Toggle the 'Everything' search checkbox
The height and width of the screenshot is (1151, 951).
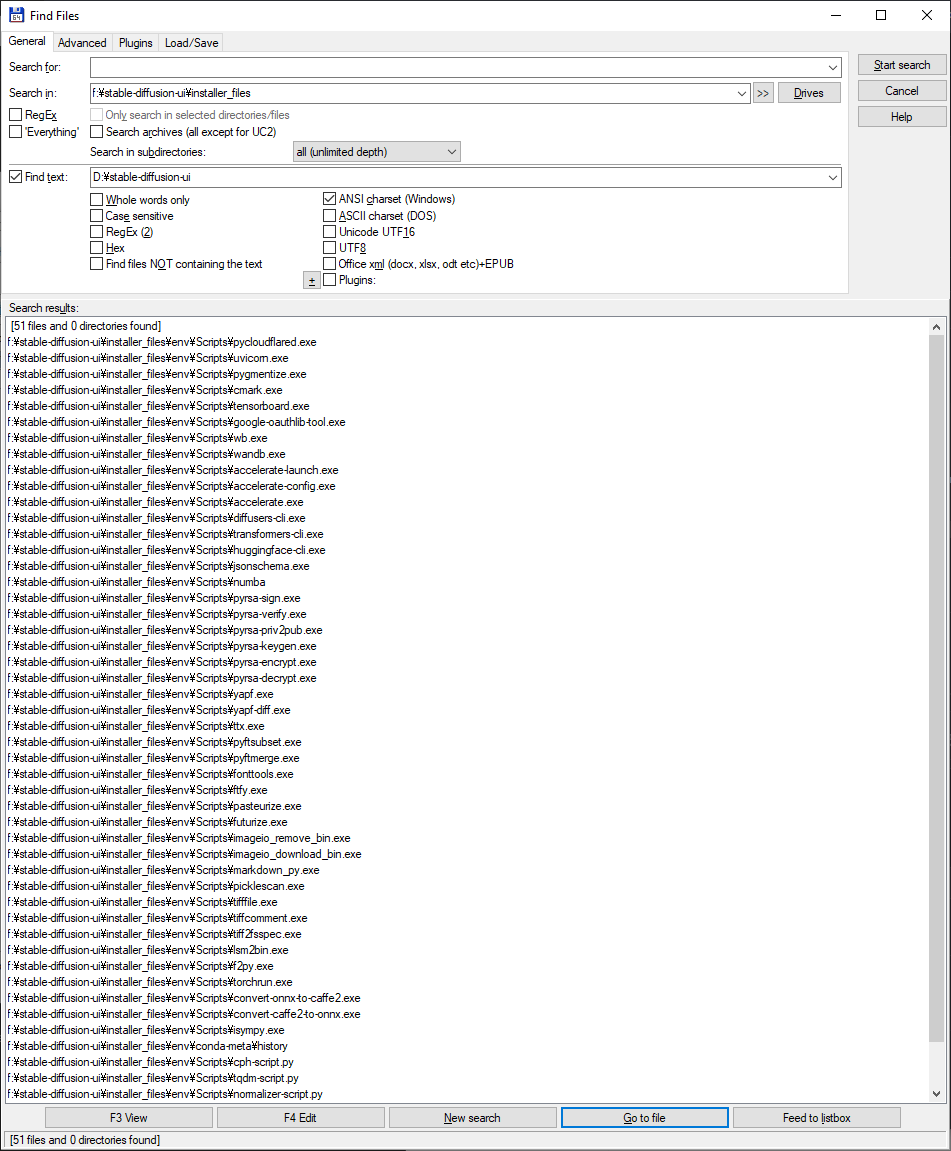[x=15, y=131]
